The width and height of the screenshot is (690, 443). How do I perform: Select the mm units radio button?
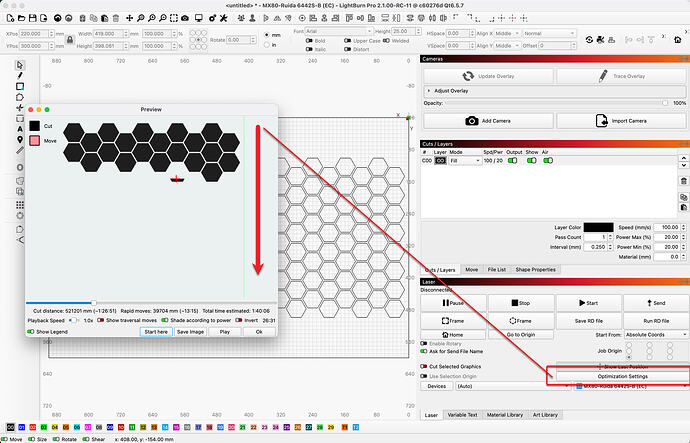(x=267, y=34)
